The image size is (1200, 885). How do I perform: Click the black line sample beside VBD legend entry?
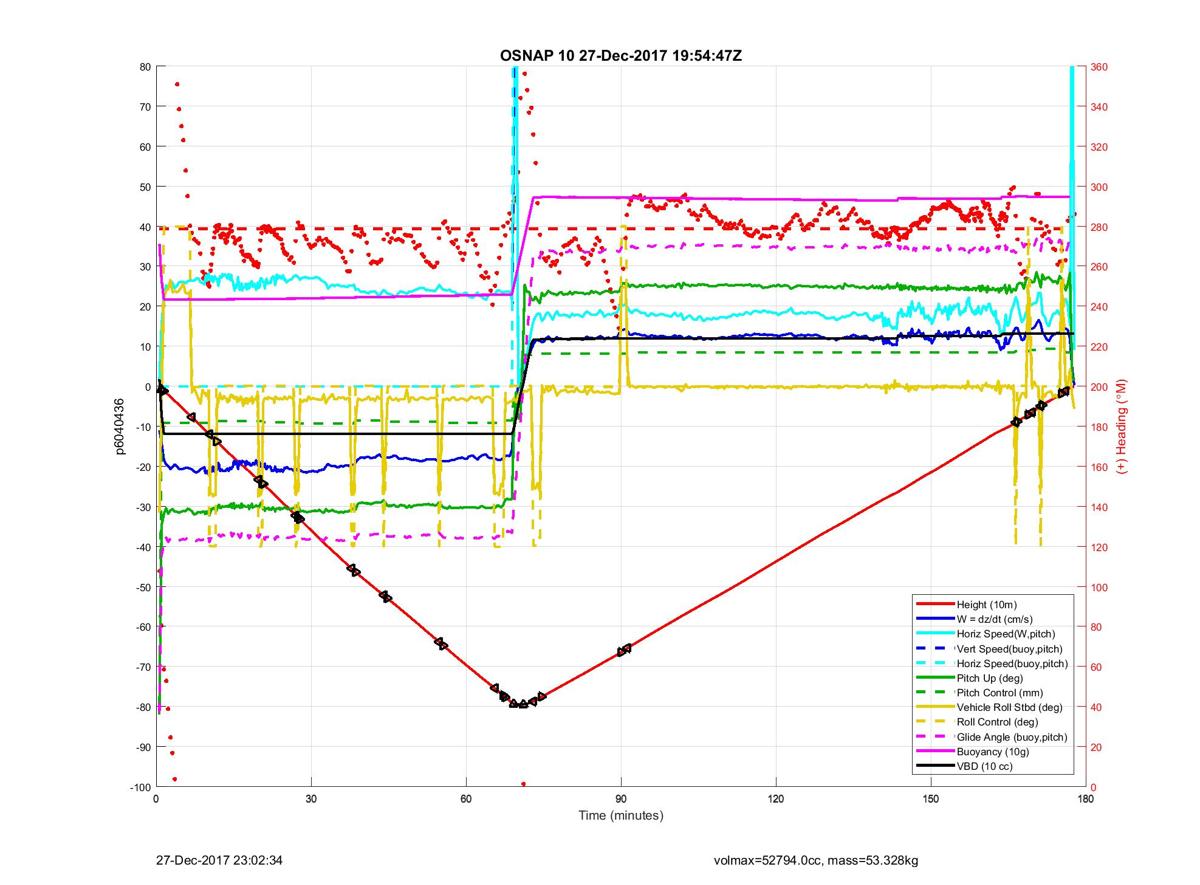coord(934,765)
